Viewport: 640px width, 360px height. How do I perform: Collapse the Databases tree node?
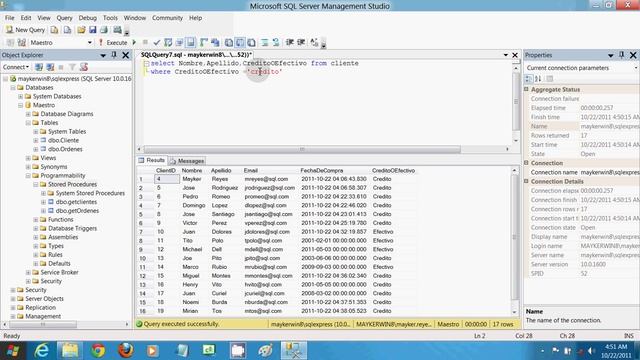13,88
